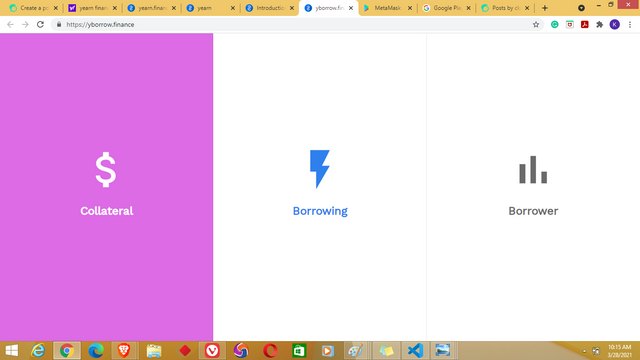Go back to previous page in browser
The image size is (640, 360).
[10, 24]
